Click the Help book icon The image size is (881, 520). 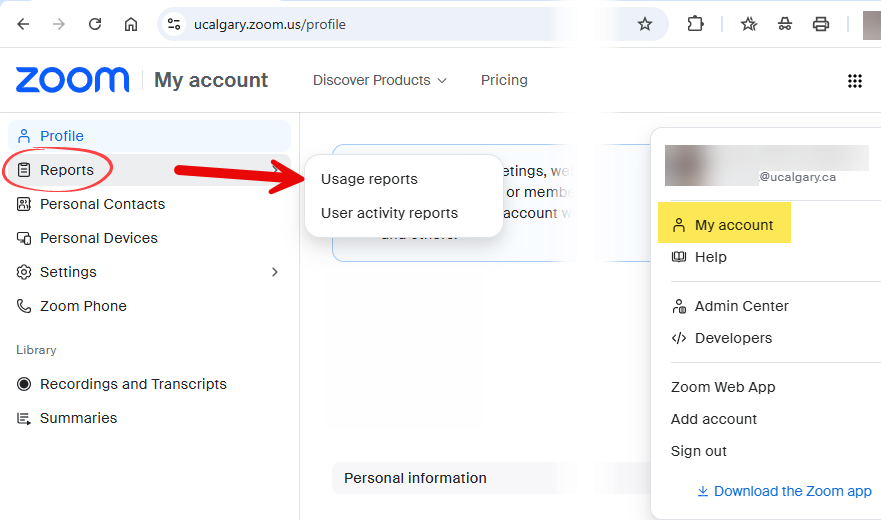[x=679, y=257]
